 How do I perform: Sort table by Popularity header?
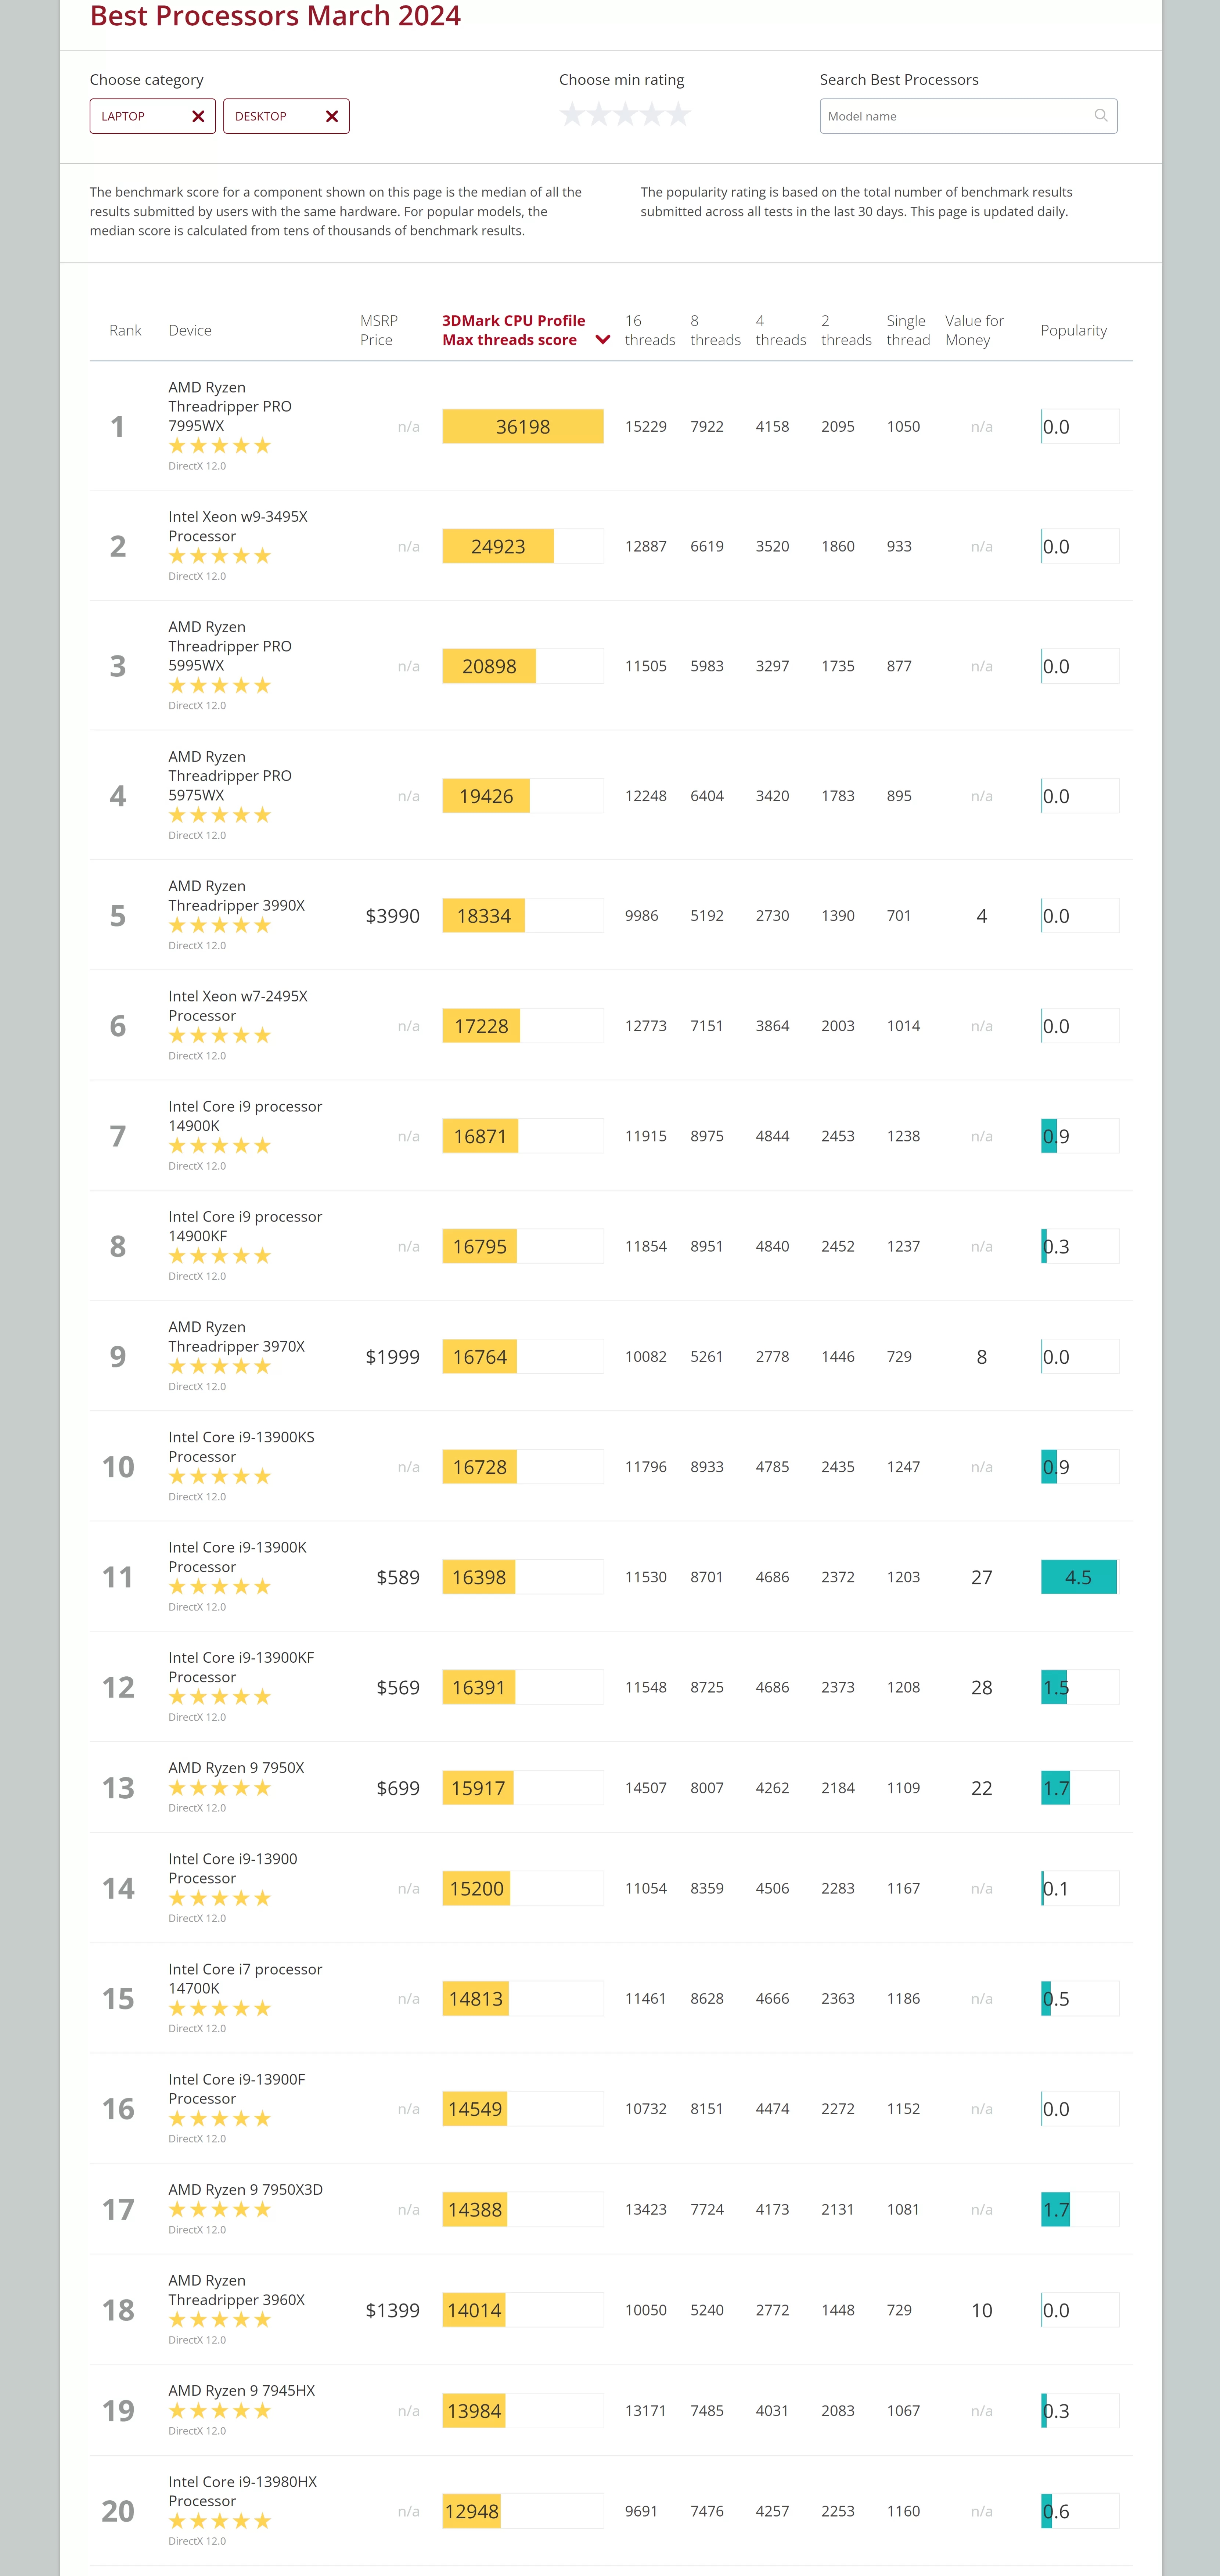pyautogui.click(x=1073, y=330)
